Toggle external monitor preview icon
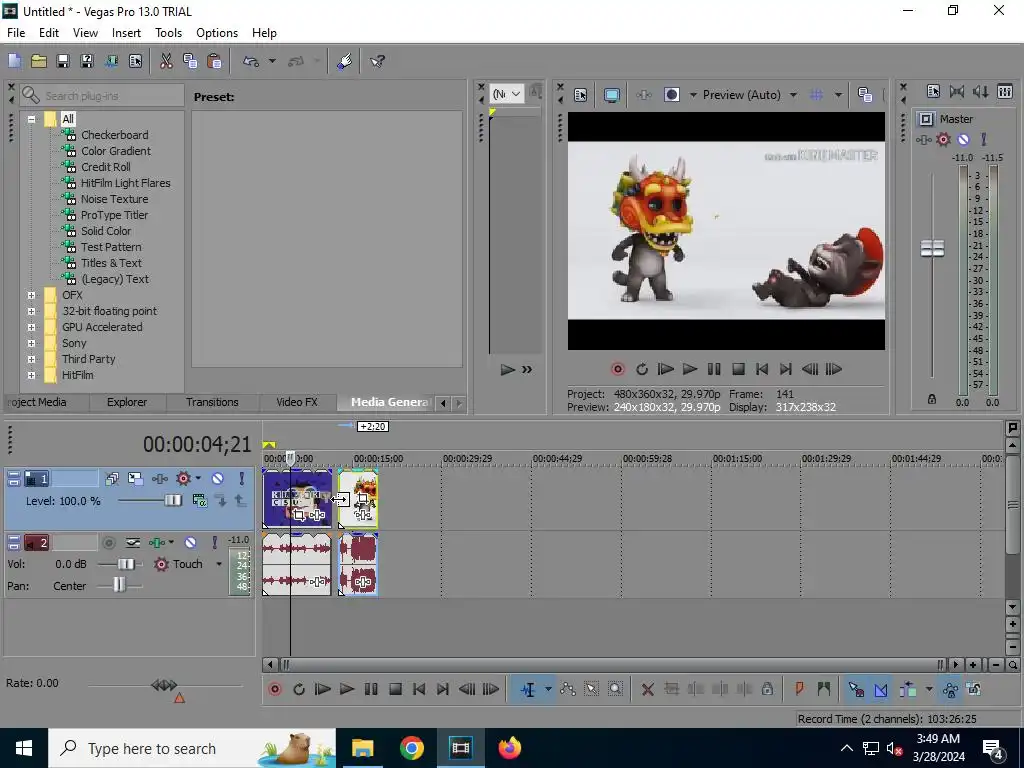 [x=611, y=95]
